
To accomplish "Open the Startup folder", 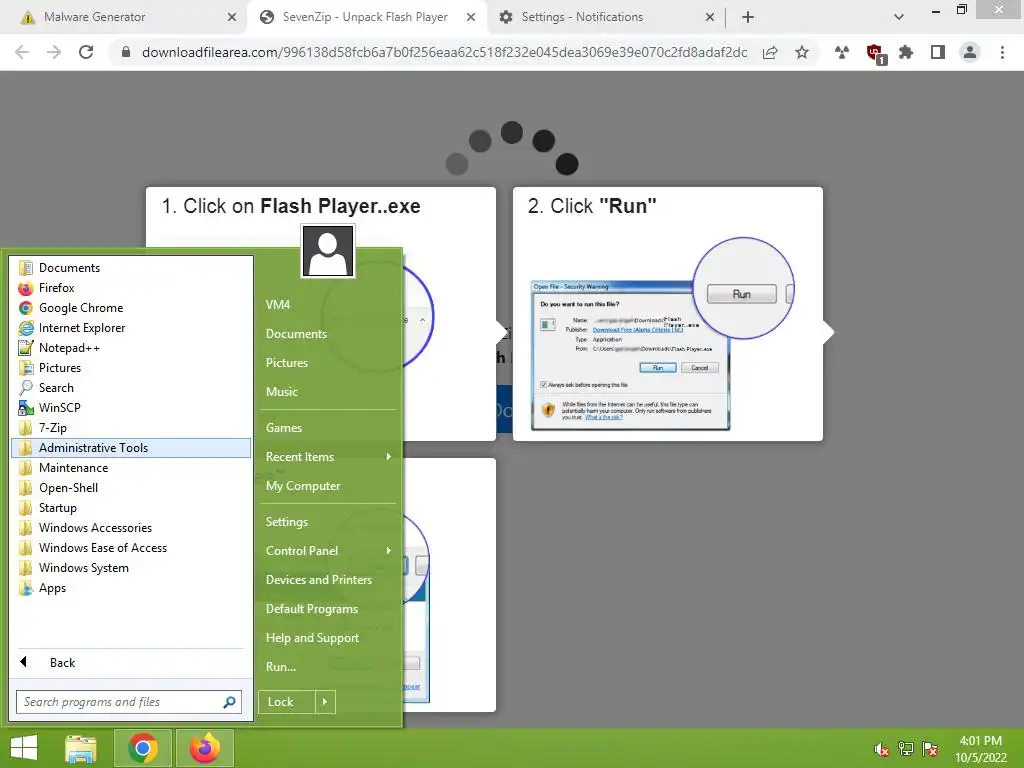I will [131, 508].
